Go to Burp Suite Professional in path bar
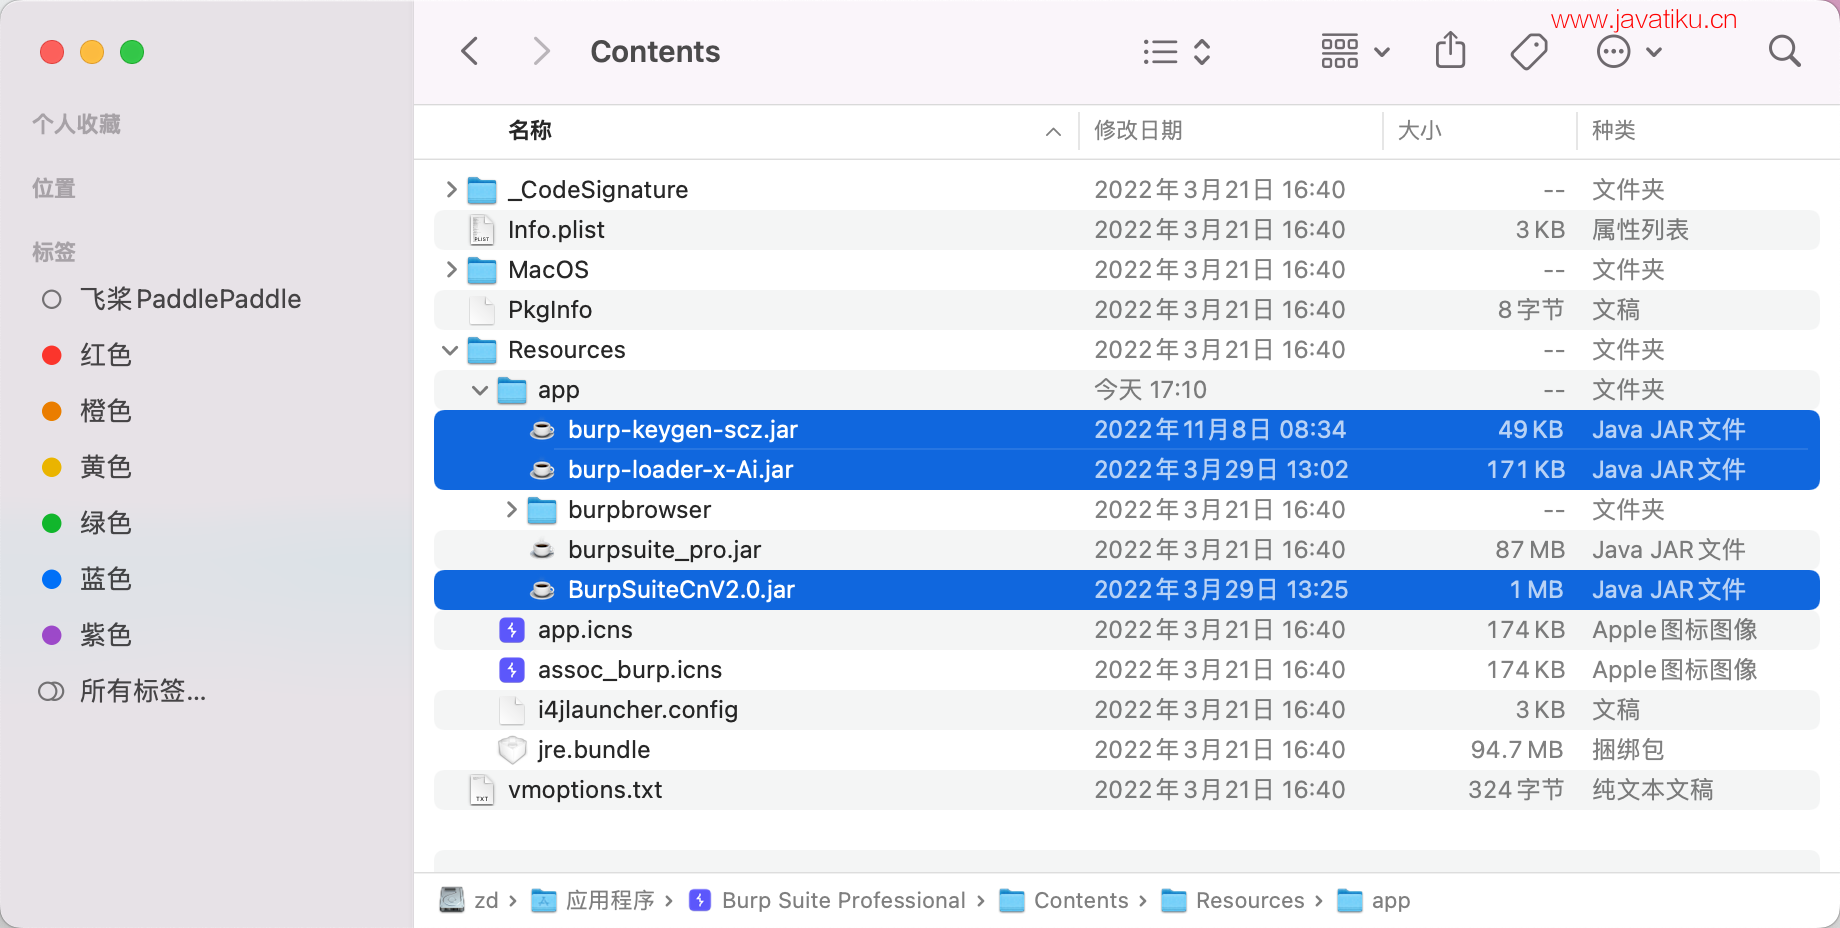Screen dimensions: 1840x928 [x=828, y=900]
